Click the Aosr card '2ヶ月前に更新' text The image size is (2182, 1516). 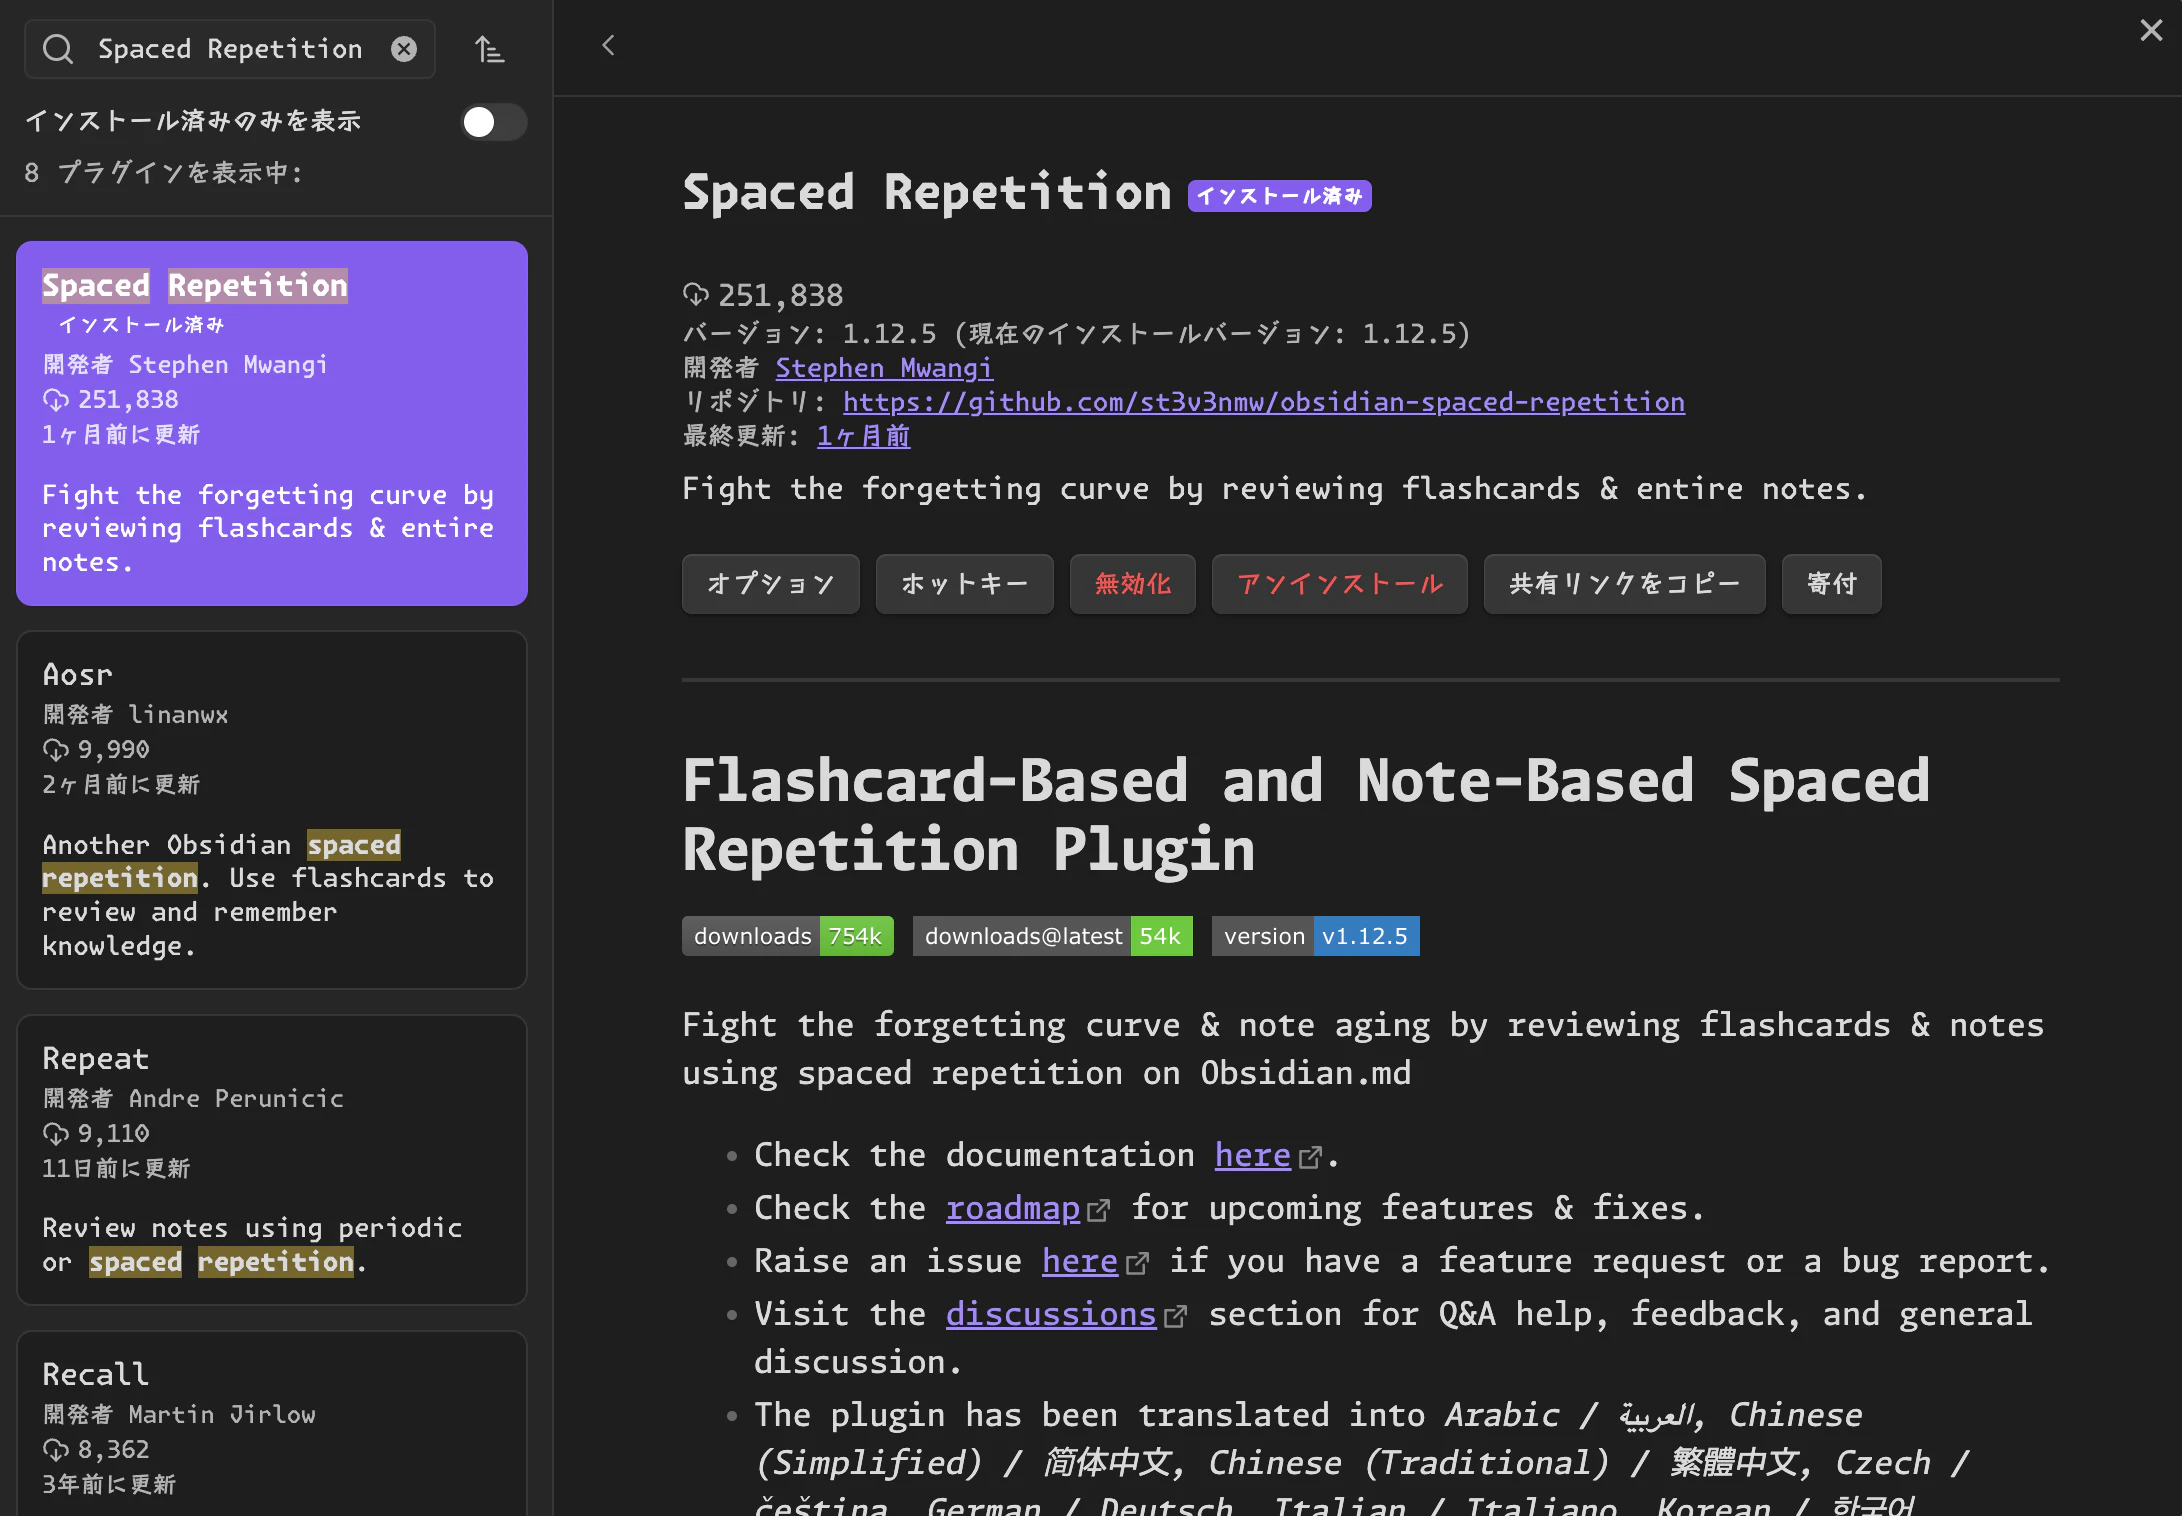tap(121, 784)
